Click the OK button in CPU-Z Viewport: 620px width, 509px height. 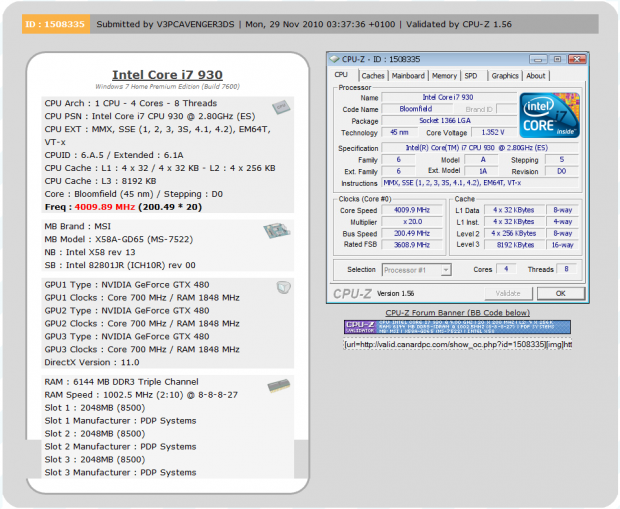[x=561, y=293]
